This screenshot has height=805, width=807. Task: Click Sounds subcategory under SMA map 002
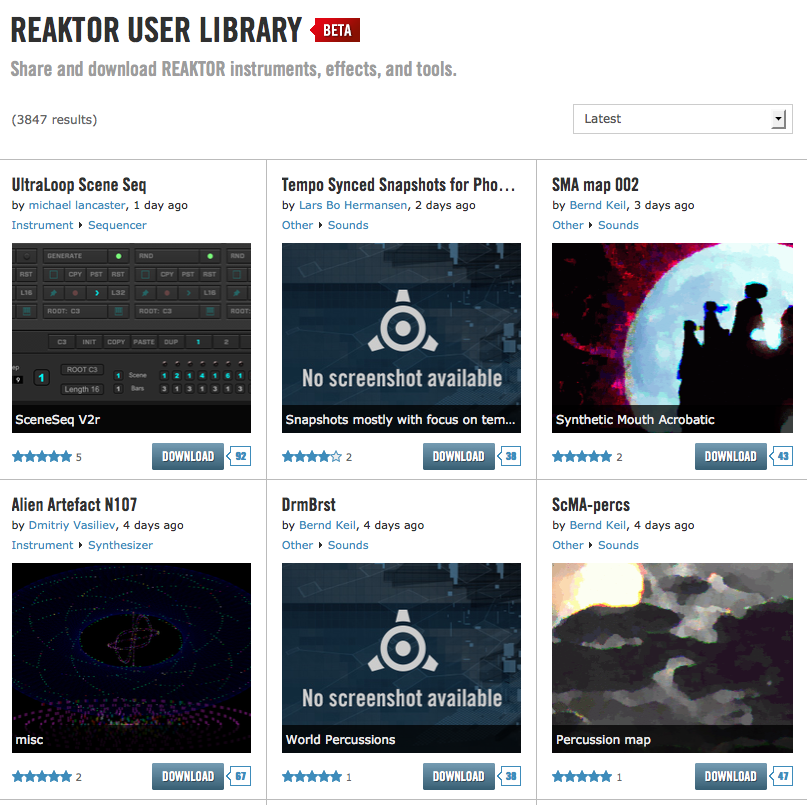(x=618, y=225)
